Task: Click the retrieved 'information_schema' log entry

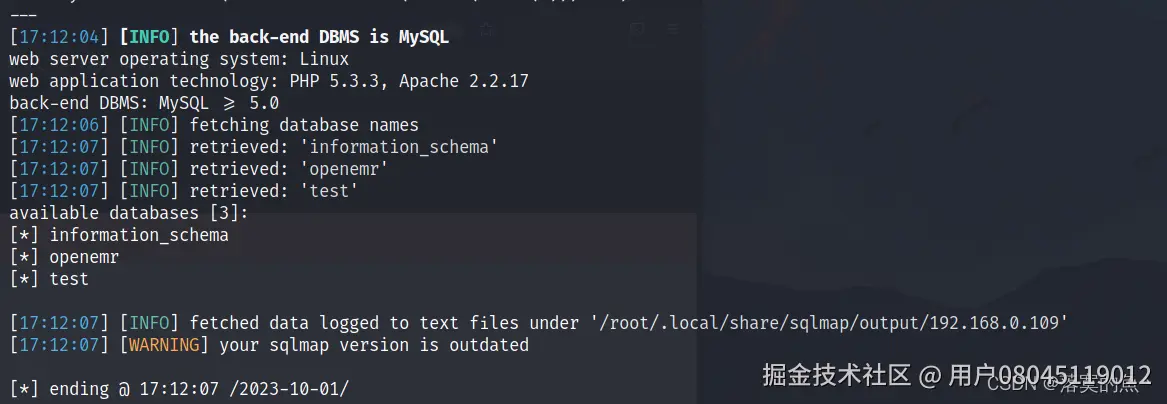Action: [x=344, y=147]
